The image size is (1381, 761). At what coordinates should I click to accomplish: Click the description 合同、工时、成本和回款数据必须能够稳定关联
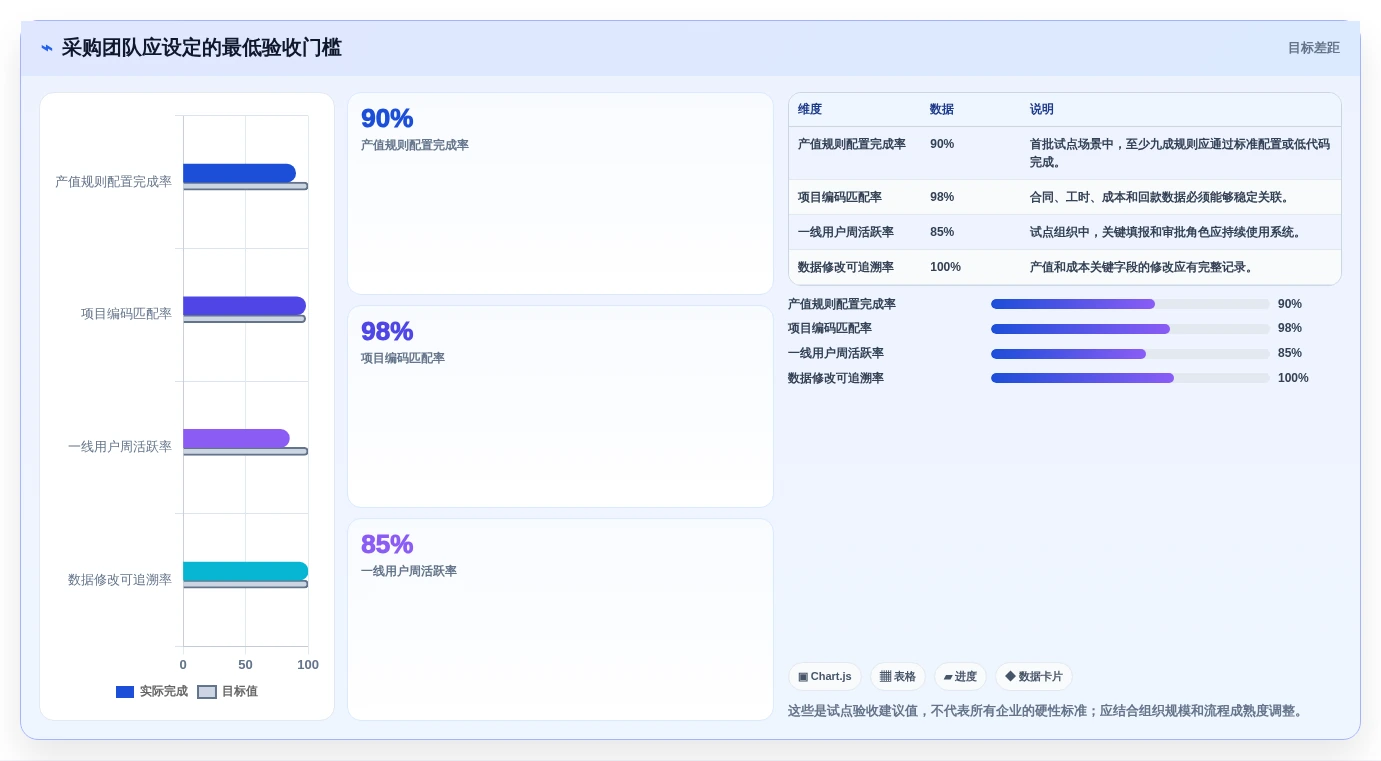[x=1160, y=197]
